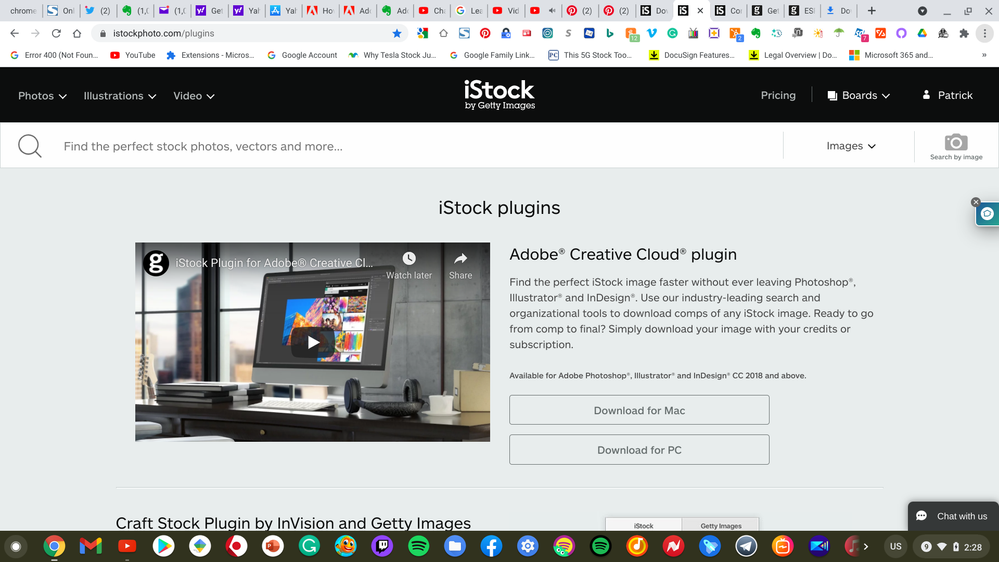999x562 pixels.
Task: Play the iStock plugin video
Action: (312, 342)
